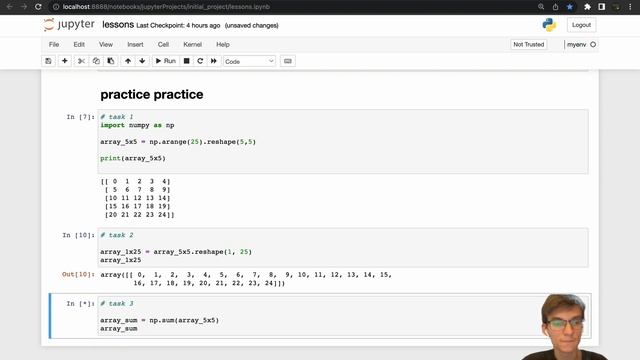Paste cells below icon
The height and width of the screenshot is (360, 640).
click(111, 61)
